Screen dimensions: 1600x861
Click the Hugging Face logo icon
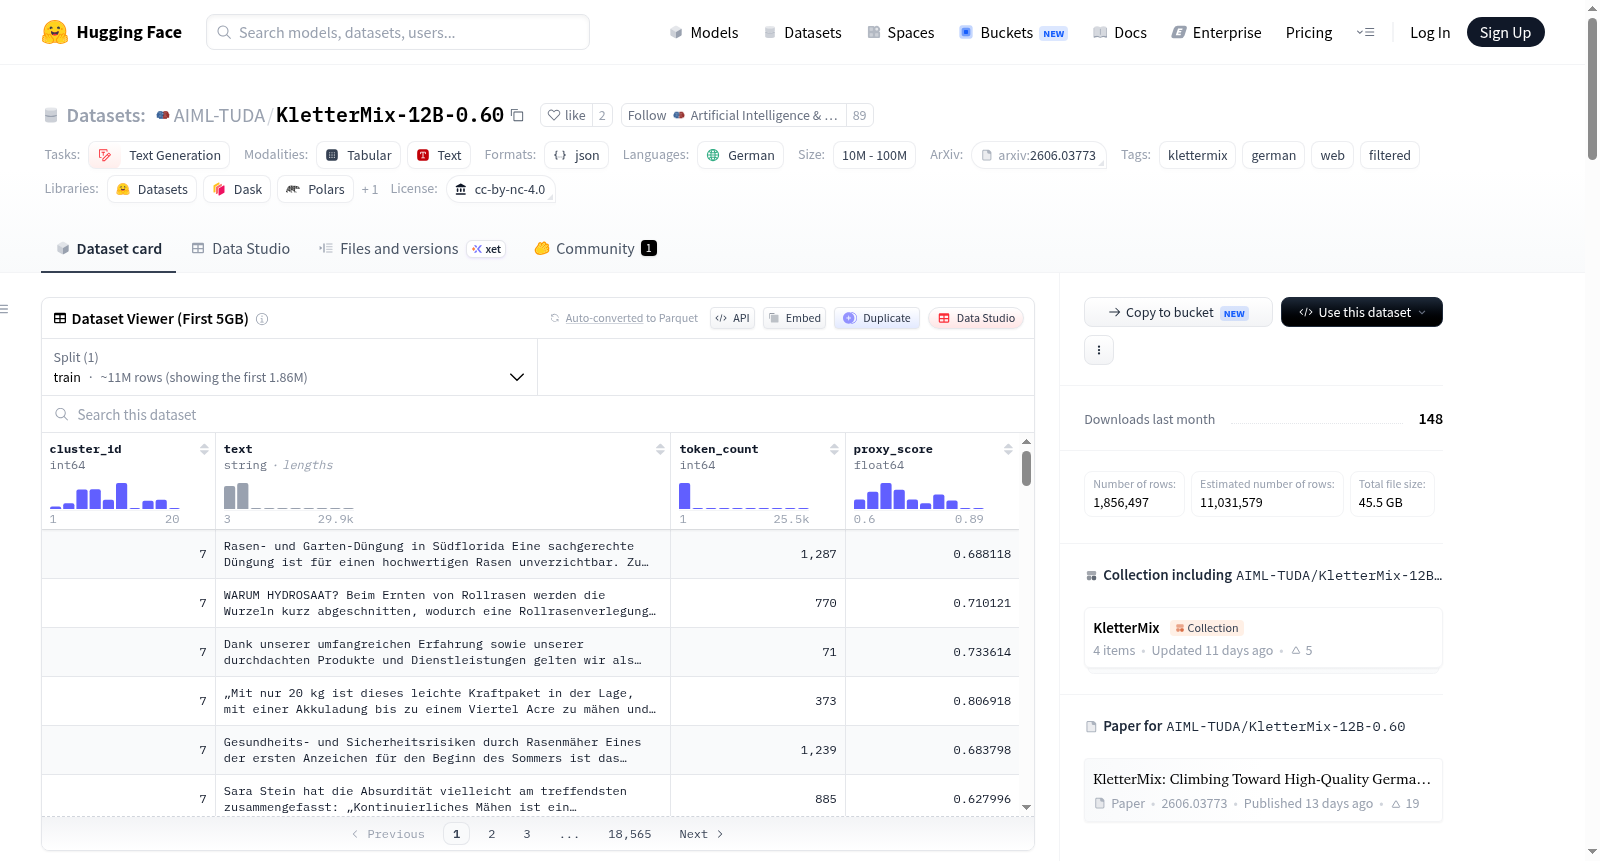[55, 32]
